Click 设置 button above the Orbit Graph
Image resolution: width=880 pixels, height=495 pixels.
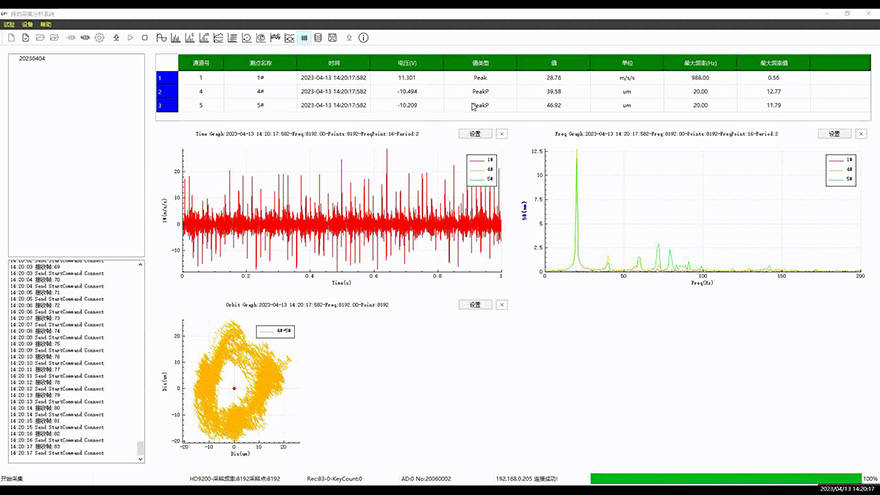(475, 304)
